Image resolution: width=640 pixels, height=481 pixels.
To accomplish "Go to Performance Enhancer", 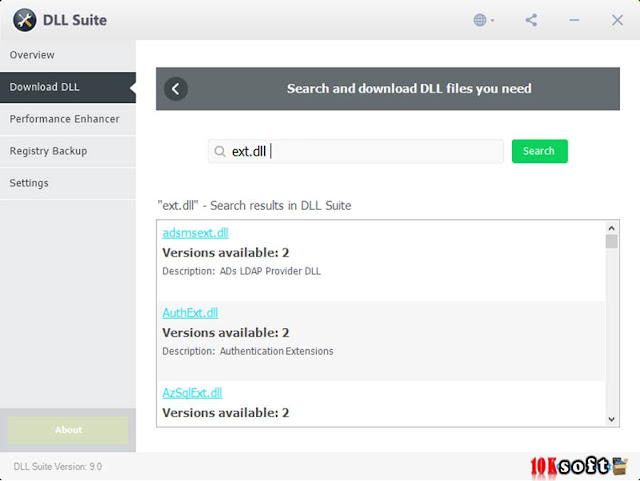I will (68, 119).
